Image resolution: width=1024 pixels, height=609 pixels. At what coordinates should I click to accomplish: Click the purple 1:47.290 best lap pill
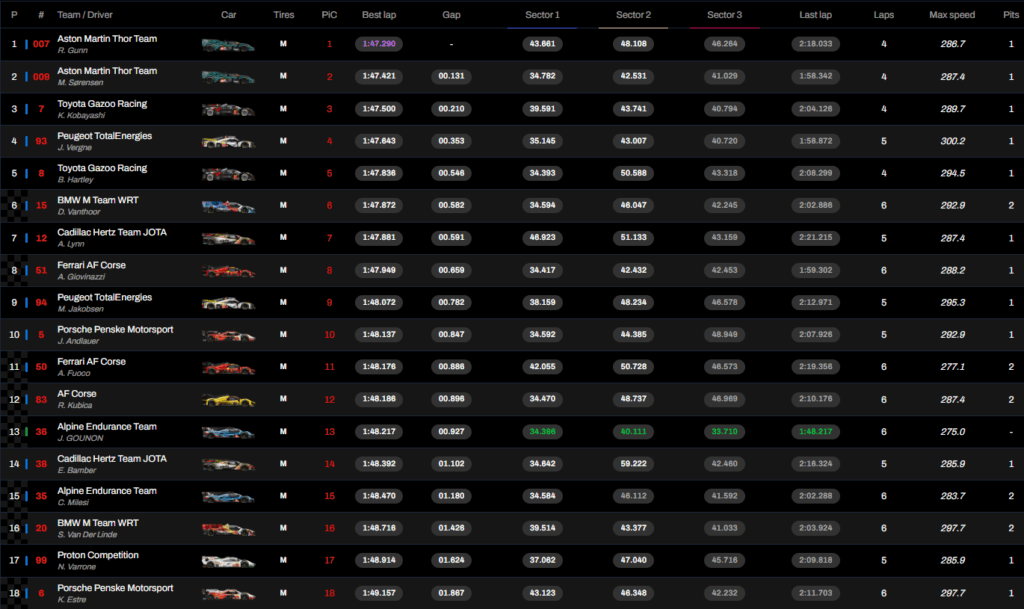coord(378,45)
